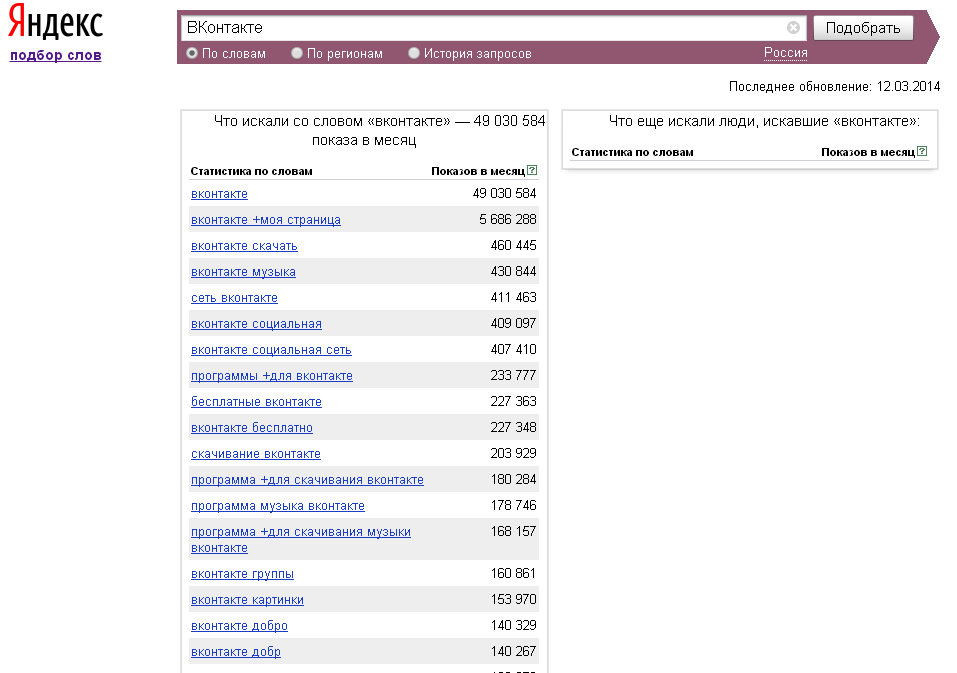This screenshot has height=673, width=957.
Task: Open 'программа музыка вконтакте' keyword link
Action: (278, 506)
